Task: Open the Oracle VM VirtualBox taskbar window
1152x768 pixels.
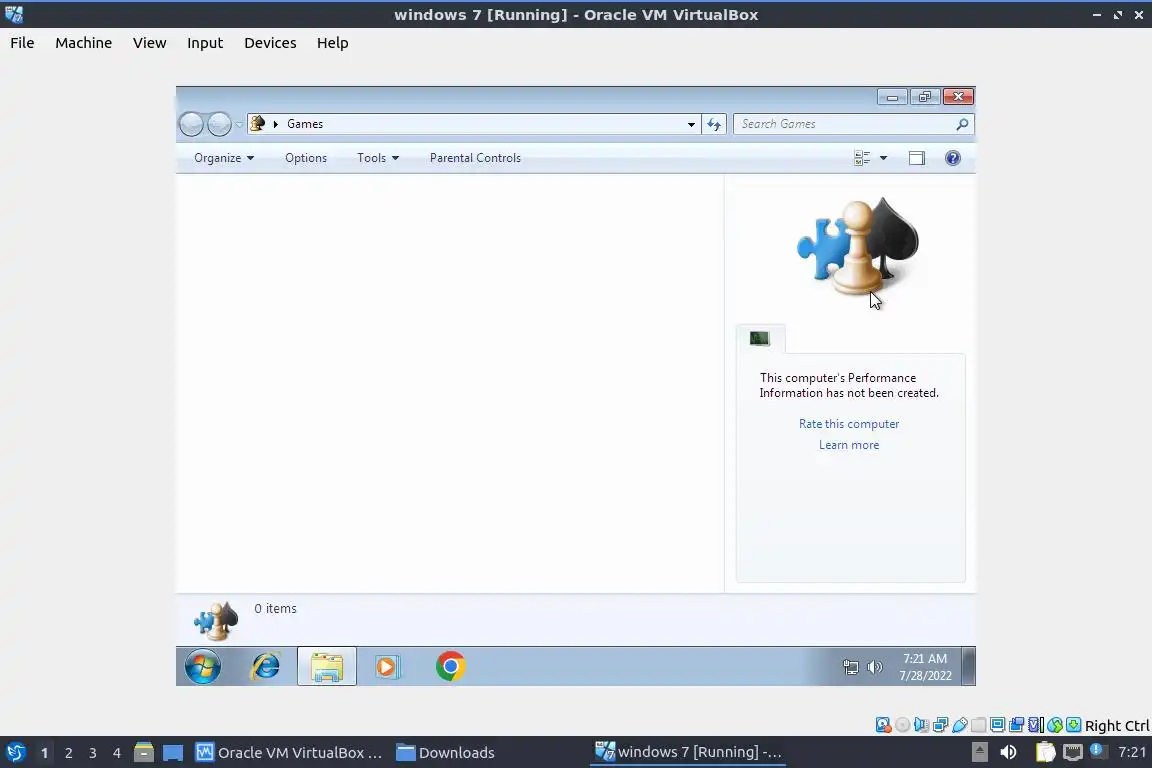Action: click(x=289, y=753)
